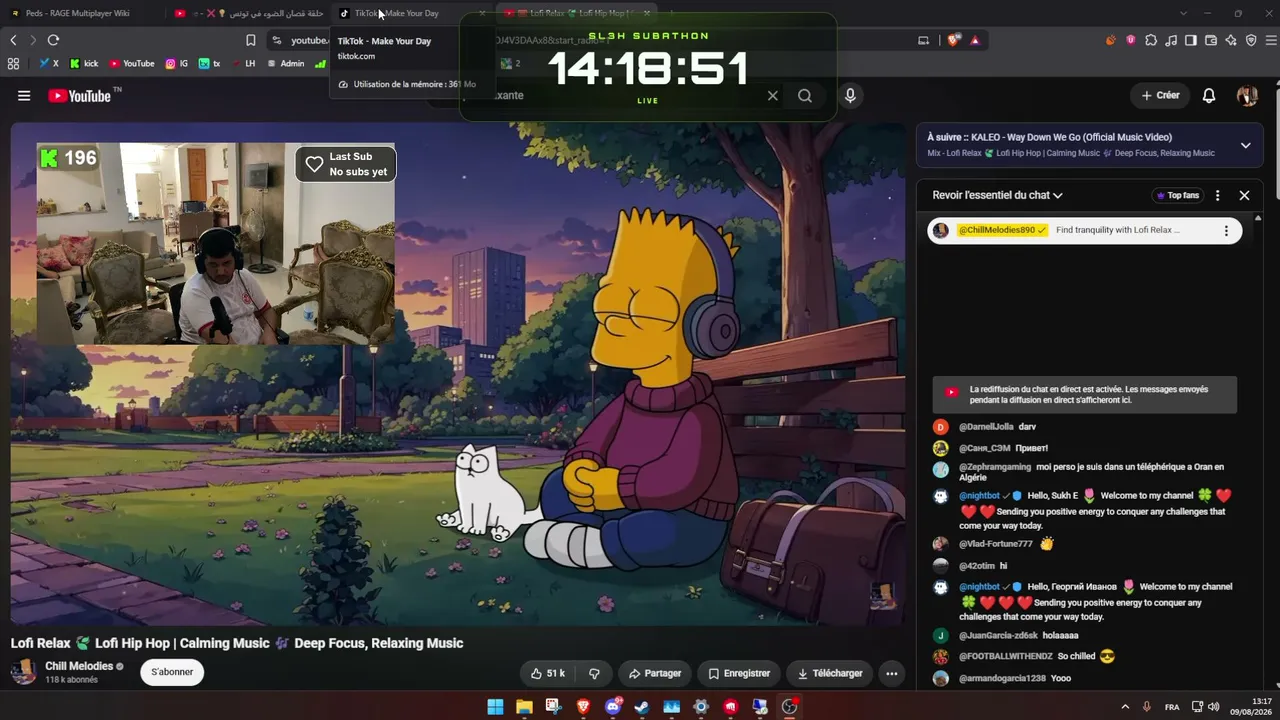Open the Brave VPN shield icon
Screen dimensions: 1280x720
[1251, 40]
